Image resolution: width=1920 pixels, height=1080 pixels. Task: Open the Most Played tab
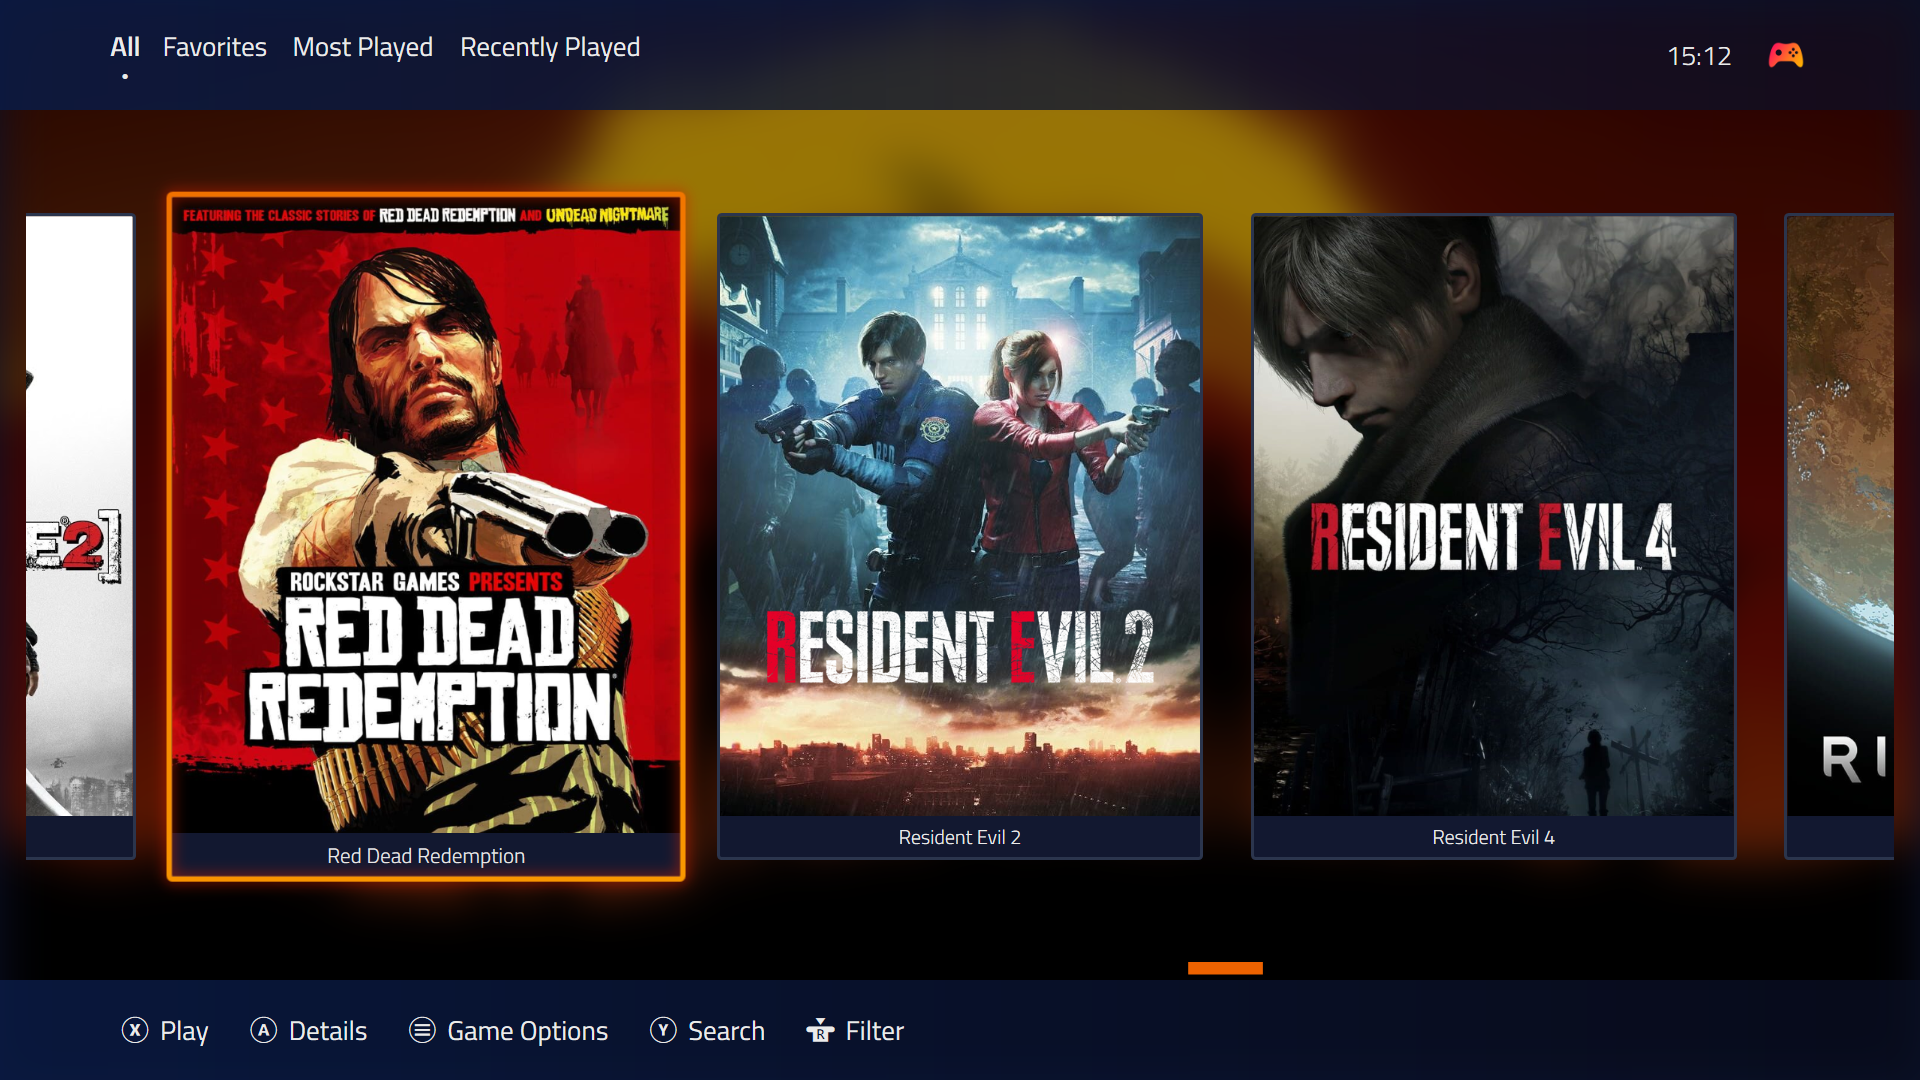coord(362,47)
